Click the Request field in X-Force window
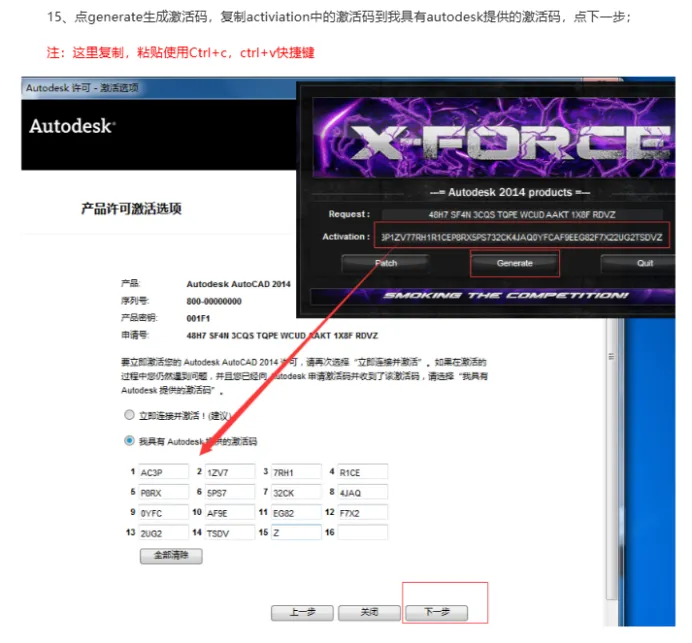Screen dimensions: 692x643 522,214
